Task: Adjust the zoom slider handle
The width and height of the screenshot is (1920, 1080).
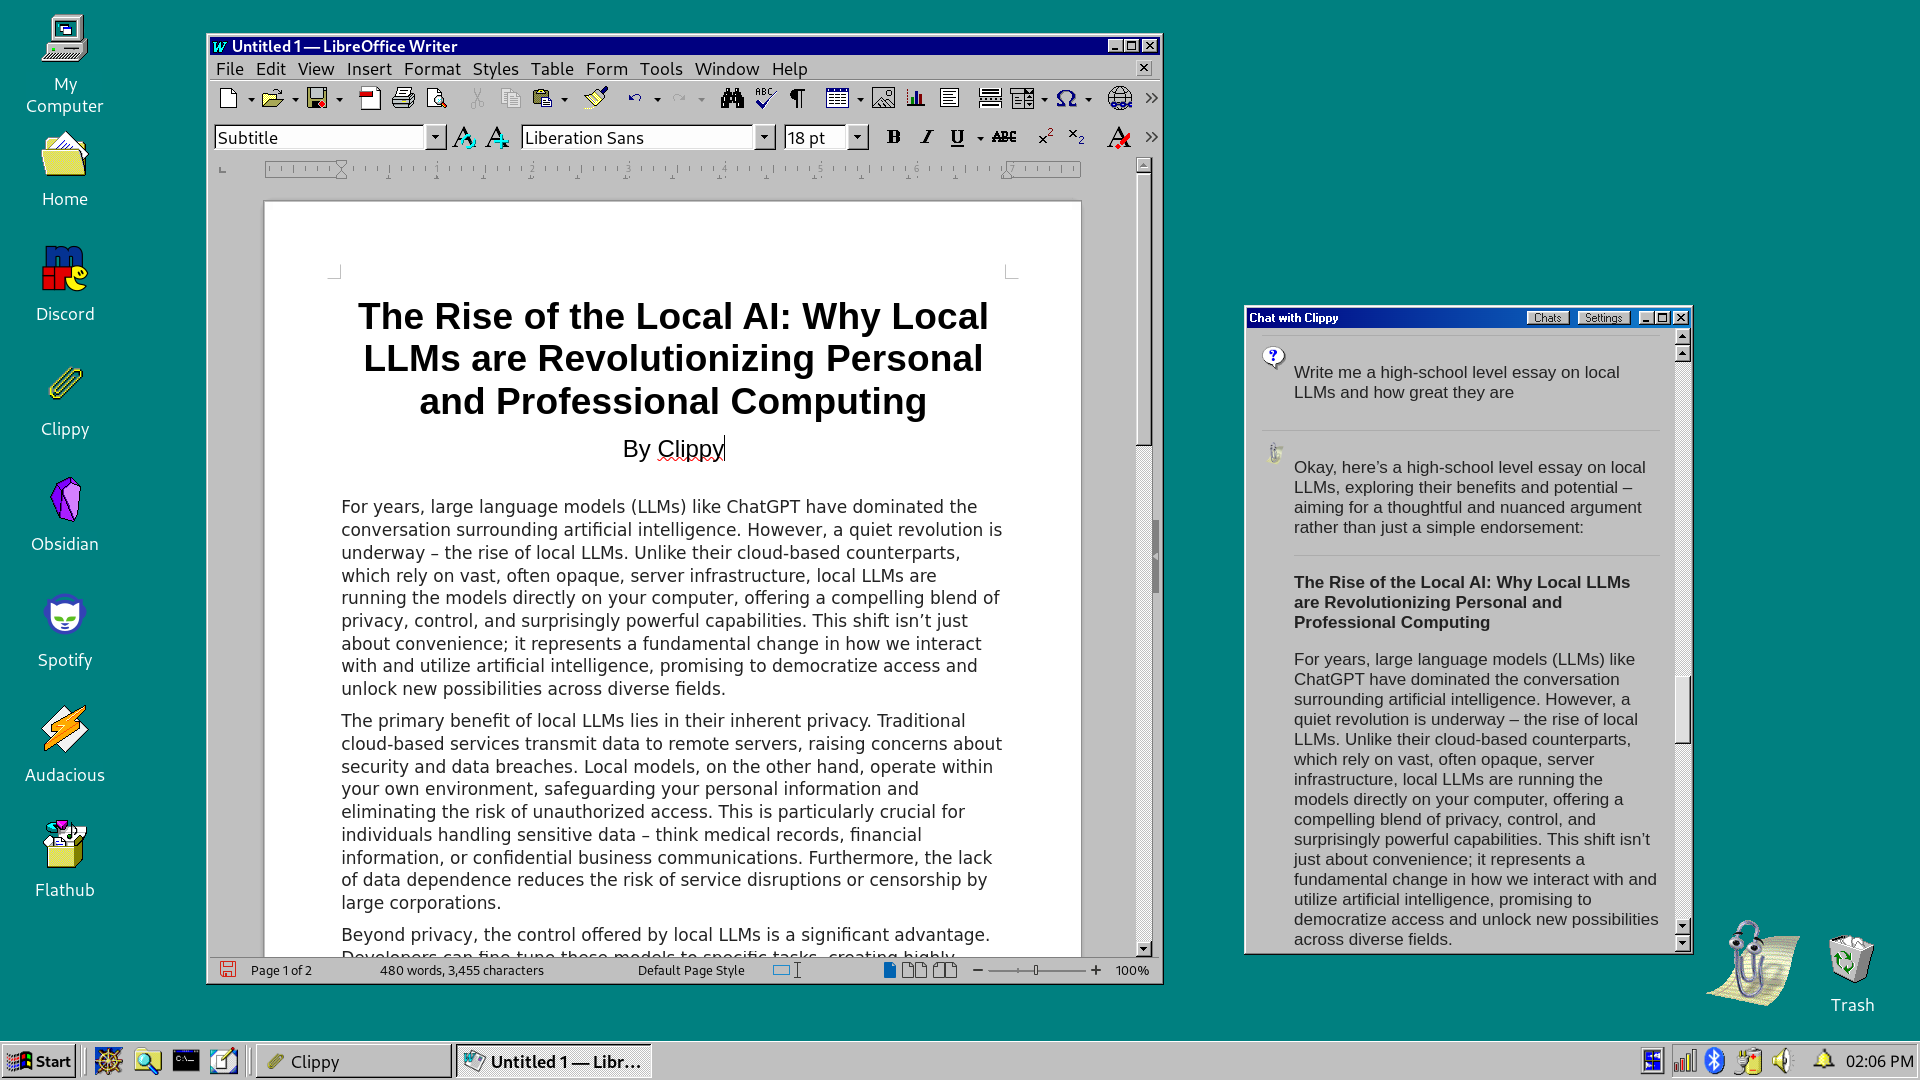Action: 1036,970
